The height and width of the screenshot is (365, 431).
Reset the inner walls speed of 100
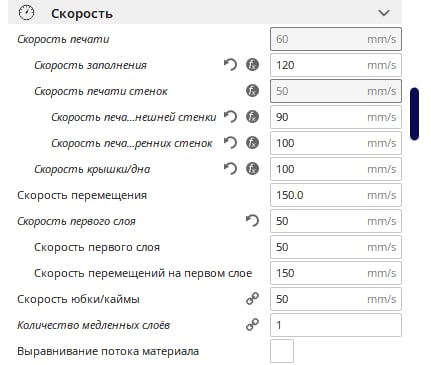click(230, 143)
